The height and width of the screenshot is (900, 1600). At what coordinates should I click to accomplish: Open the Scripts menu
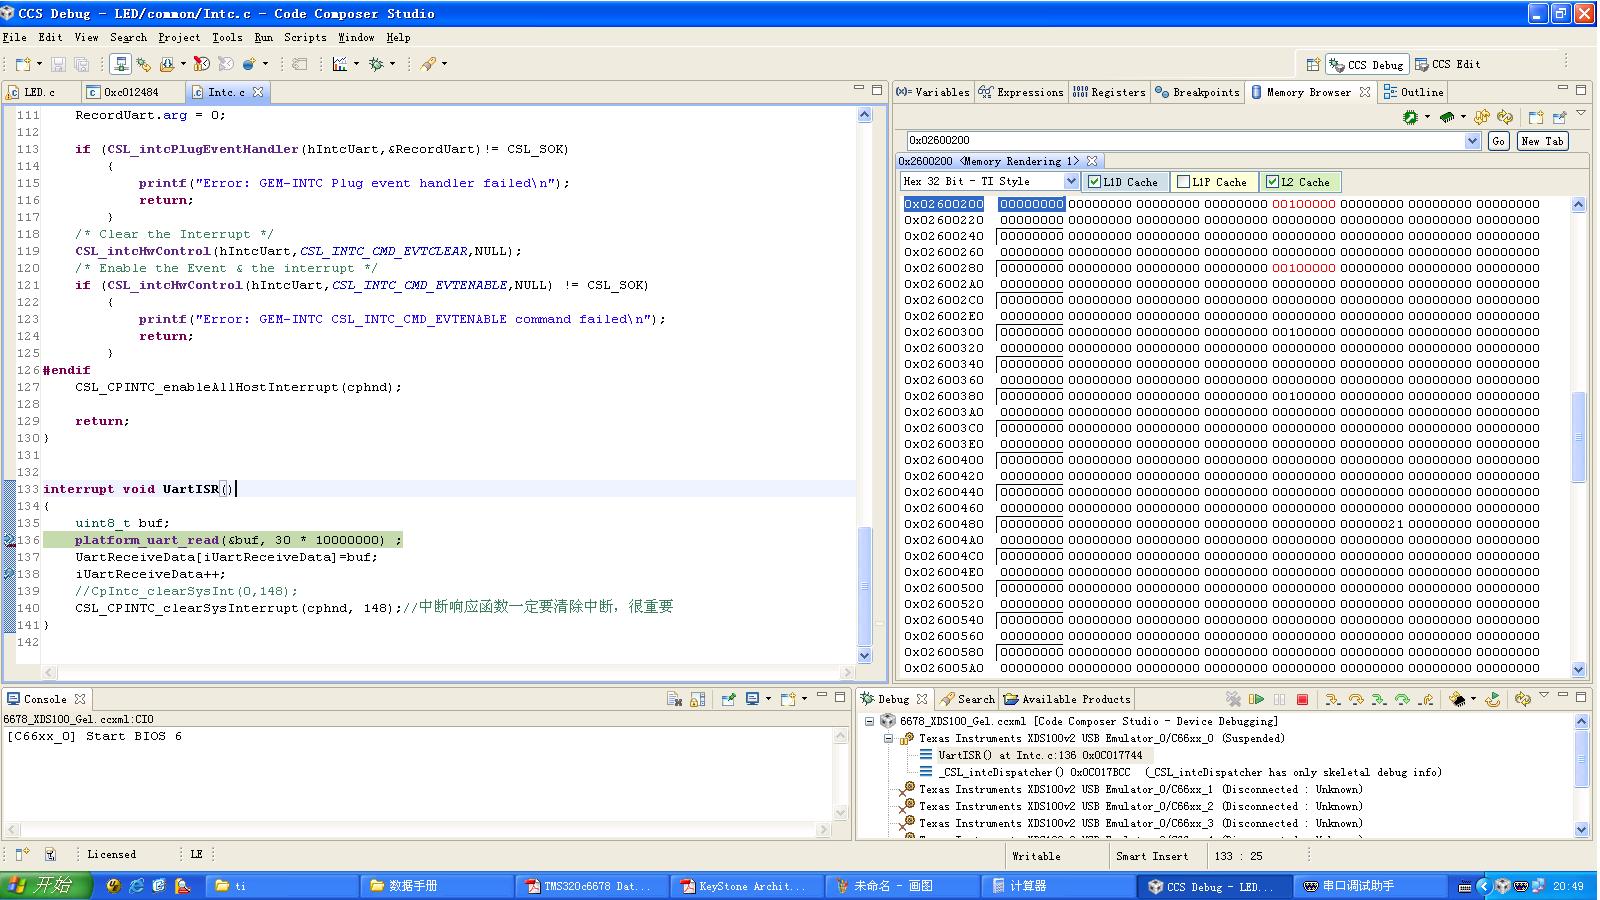tap(305, 37)
